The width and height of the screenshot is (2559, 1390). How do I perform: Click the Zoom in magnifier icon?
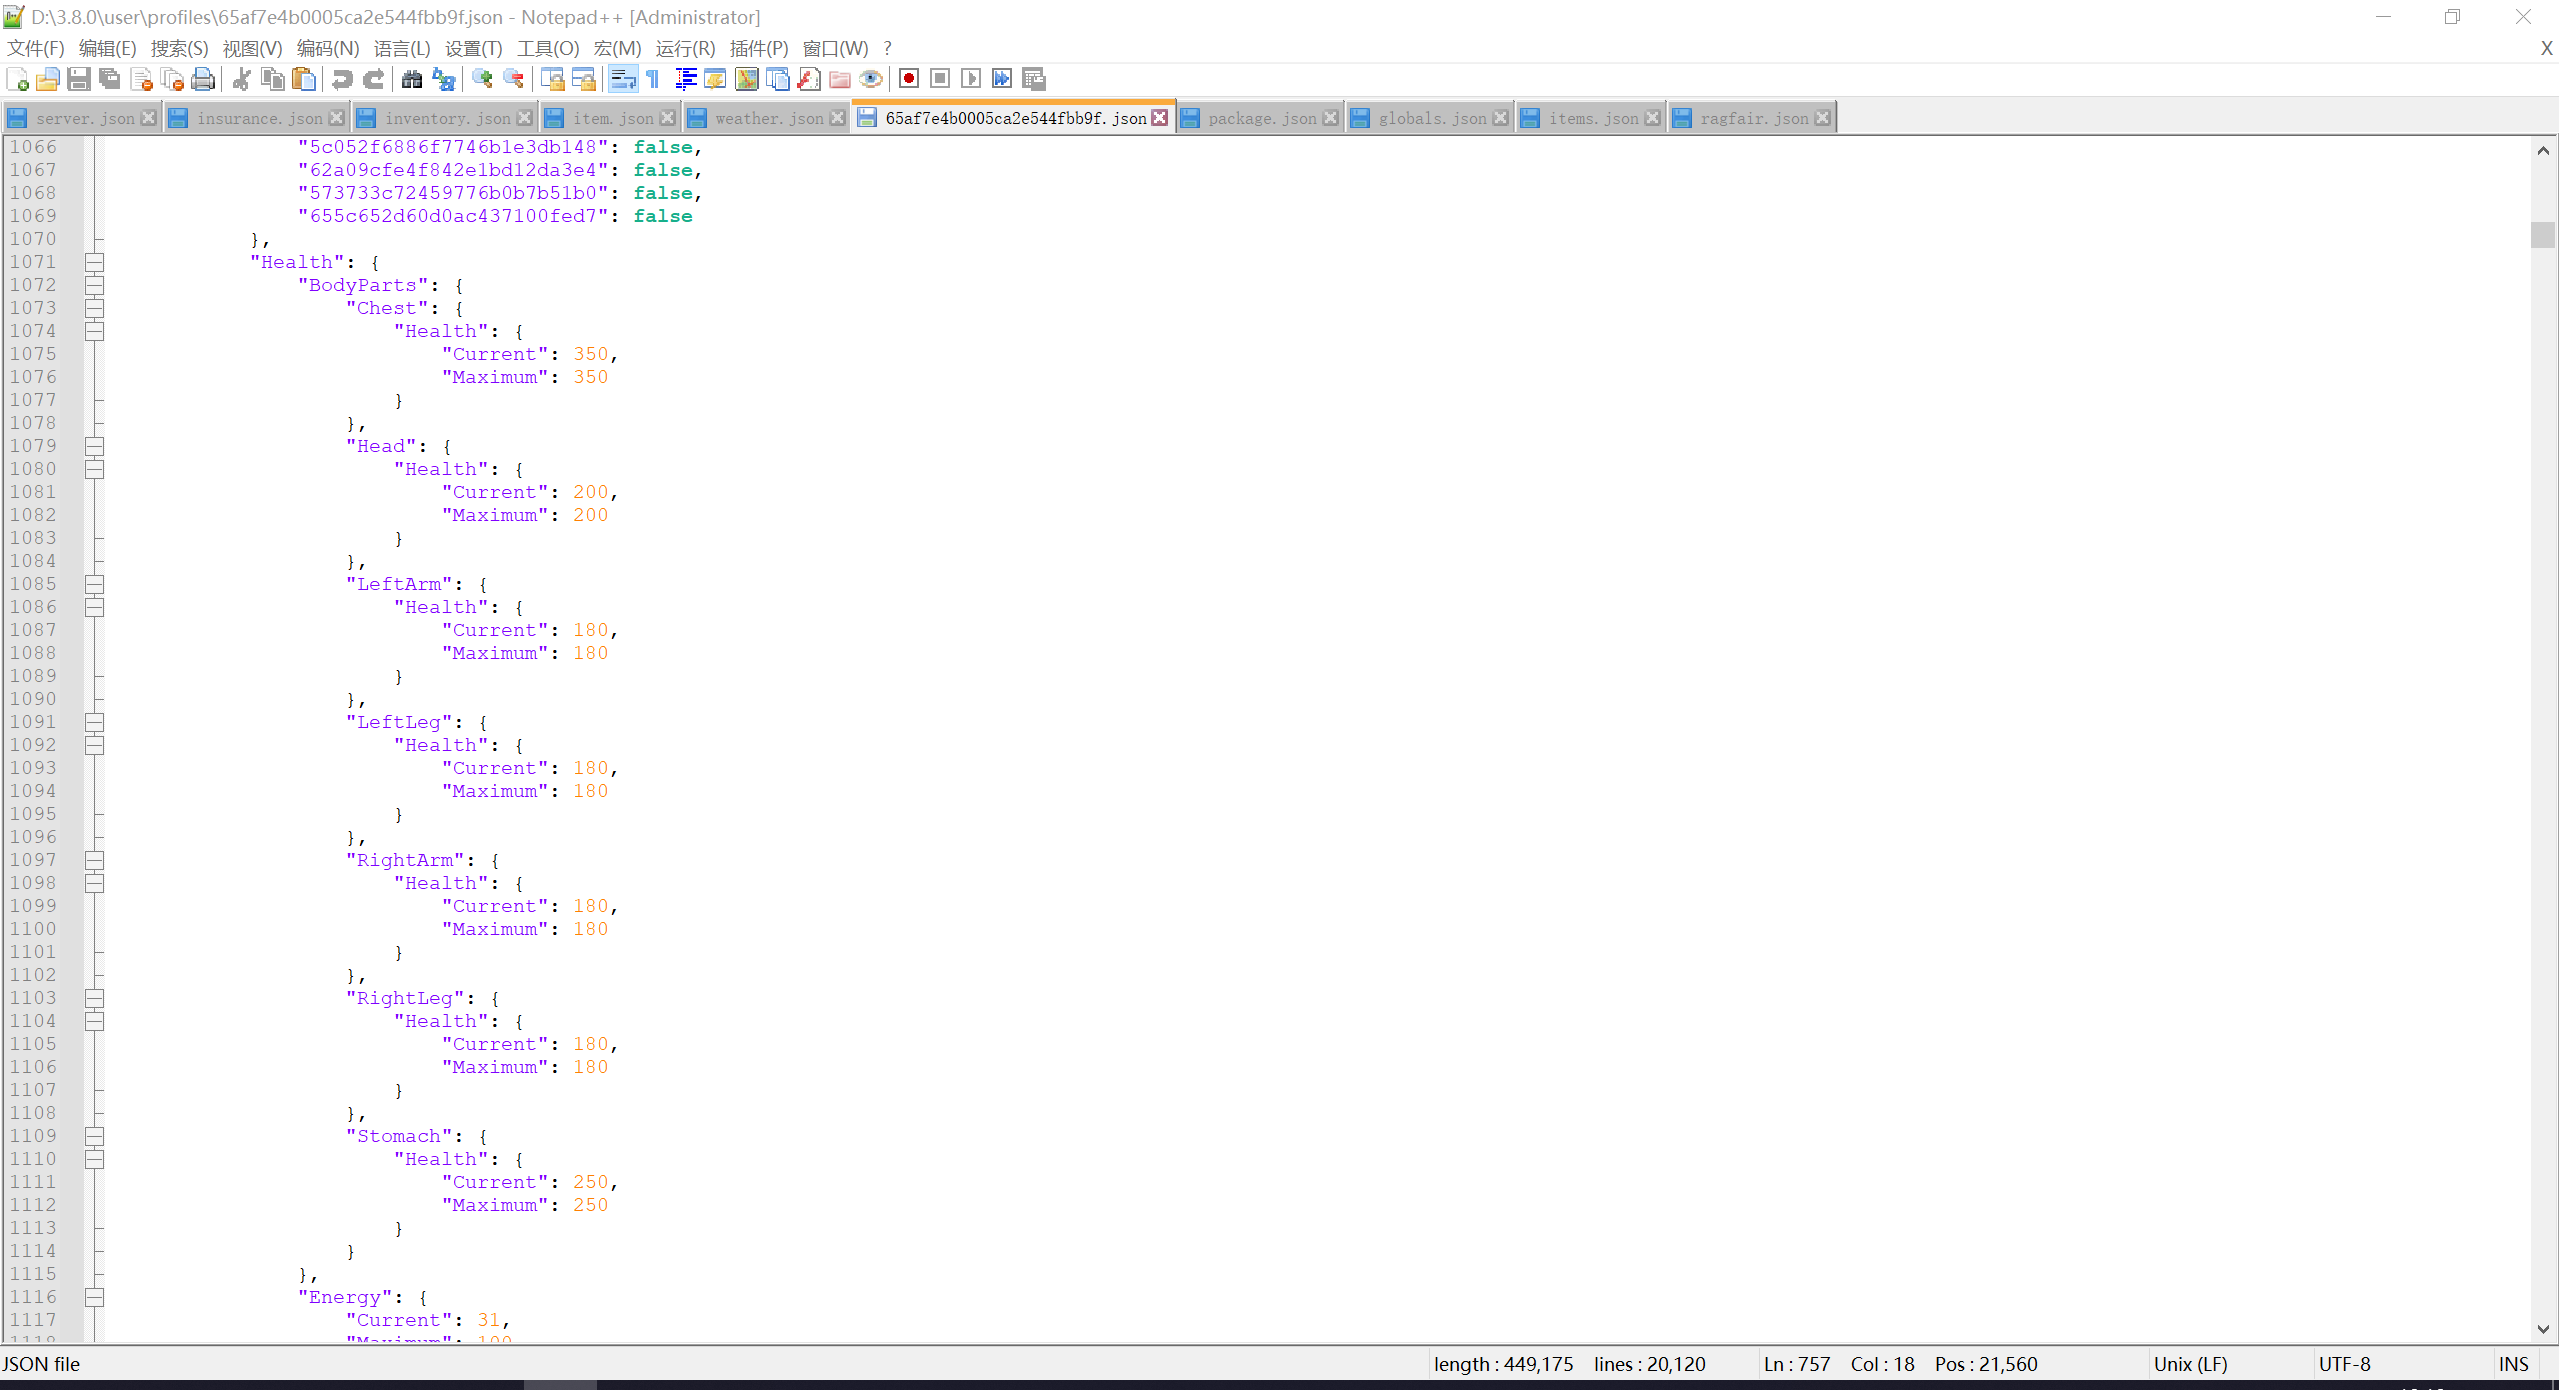(x=482, y=79)
